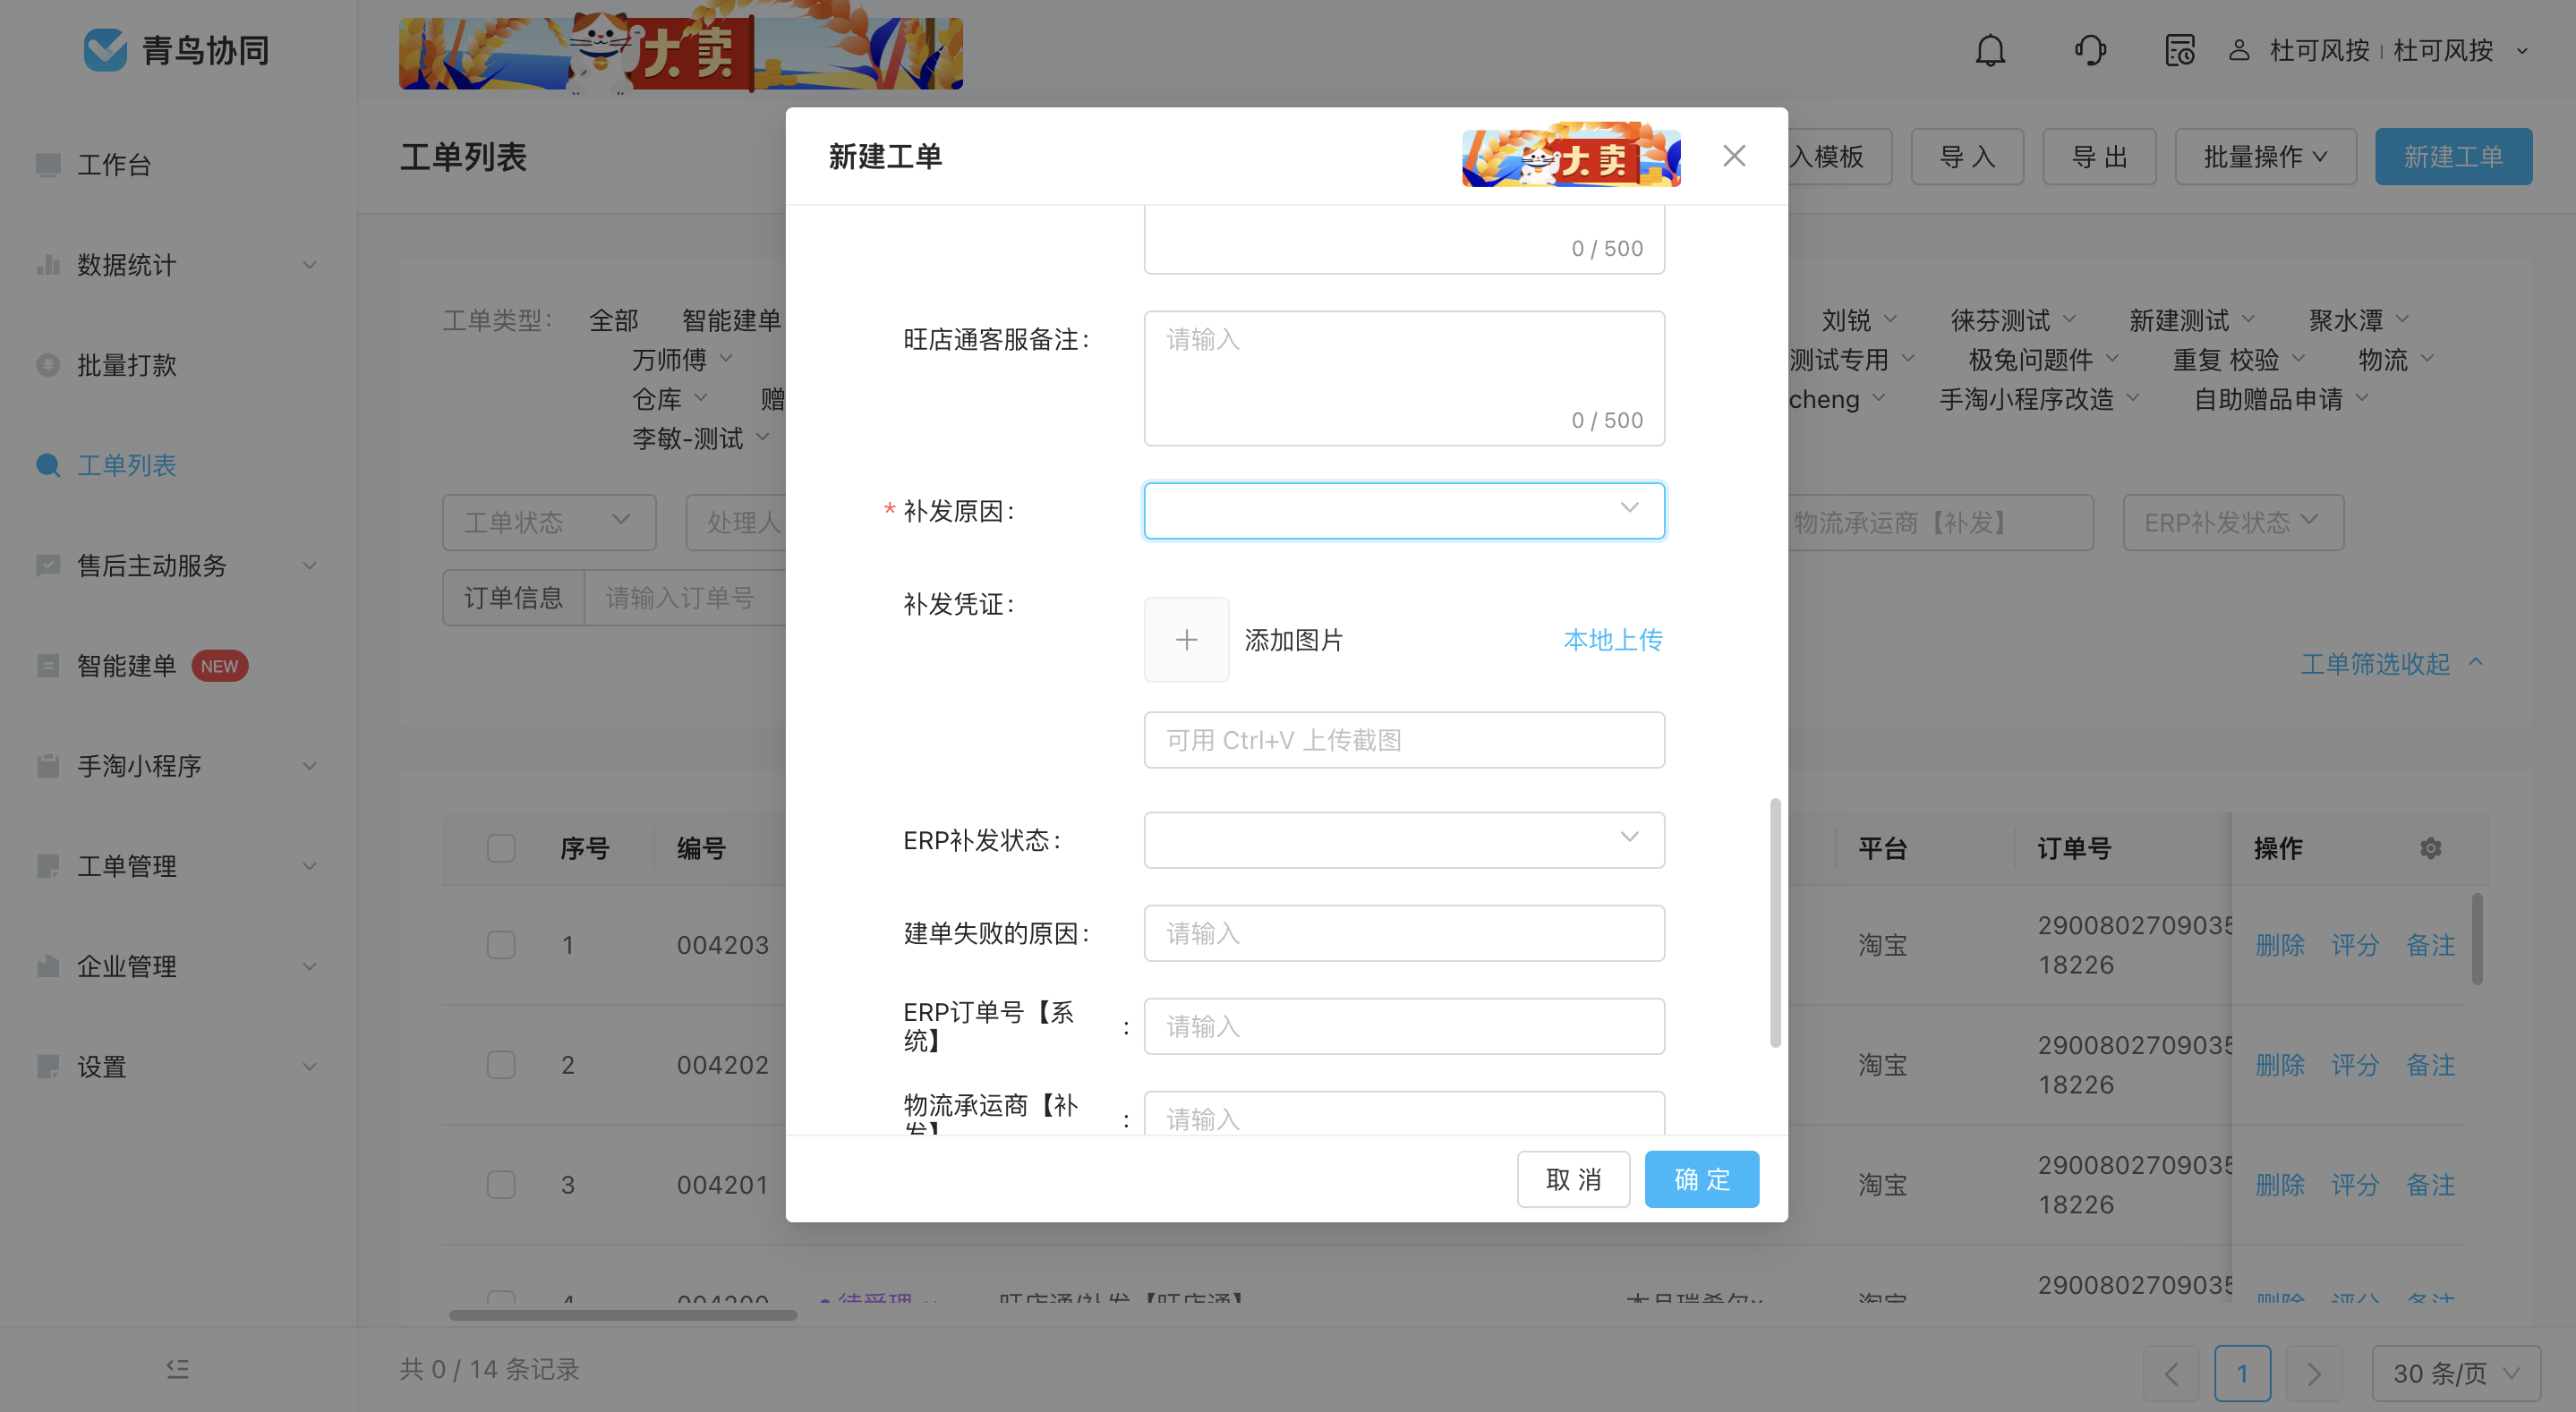Screen dimensions: 2576x1412
Task: Click the 工单管理 sidebar icon
Action: (48, 866)
